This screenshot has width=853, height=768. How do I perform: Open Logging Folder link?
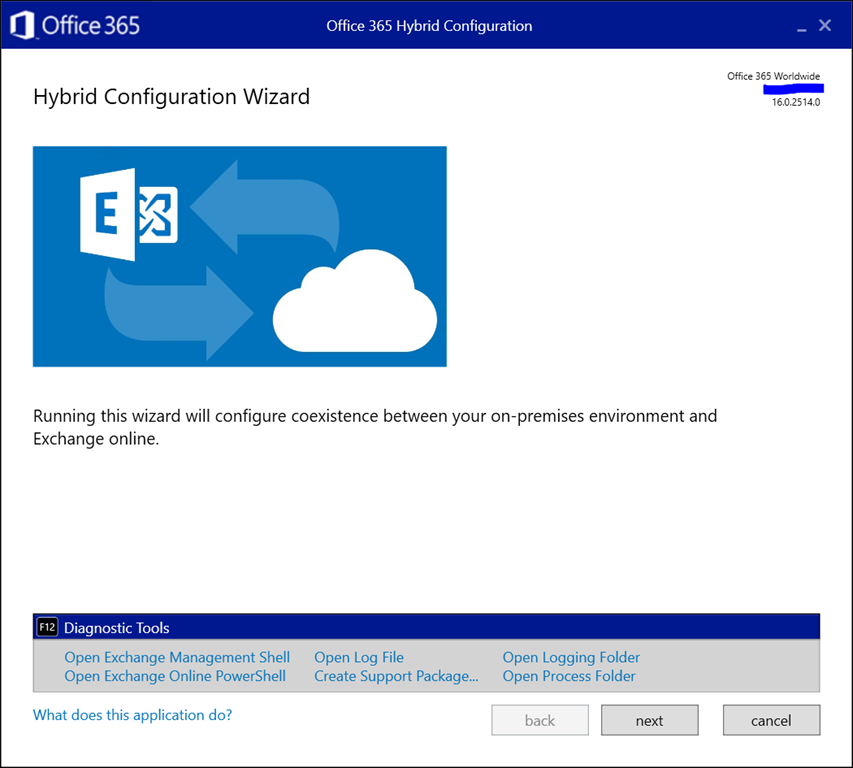571,657
